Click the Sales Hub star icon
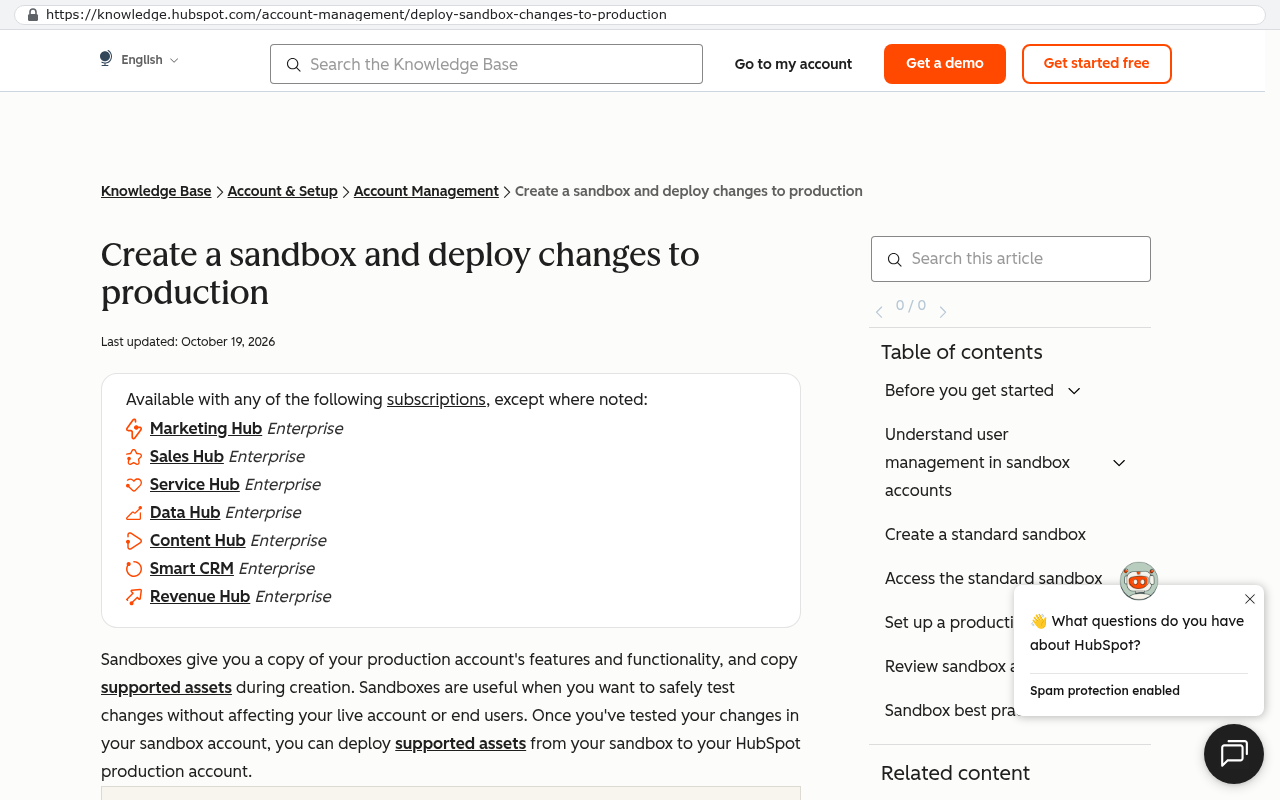Viewport: 1280px width, 800px height. (134, 457)
